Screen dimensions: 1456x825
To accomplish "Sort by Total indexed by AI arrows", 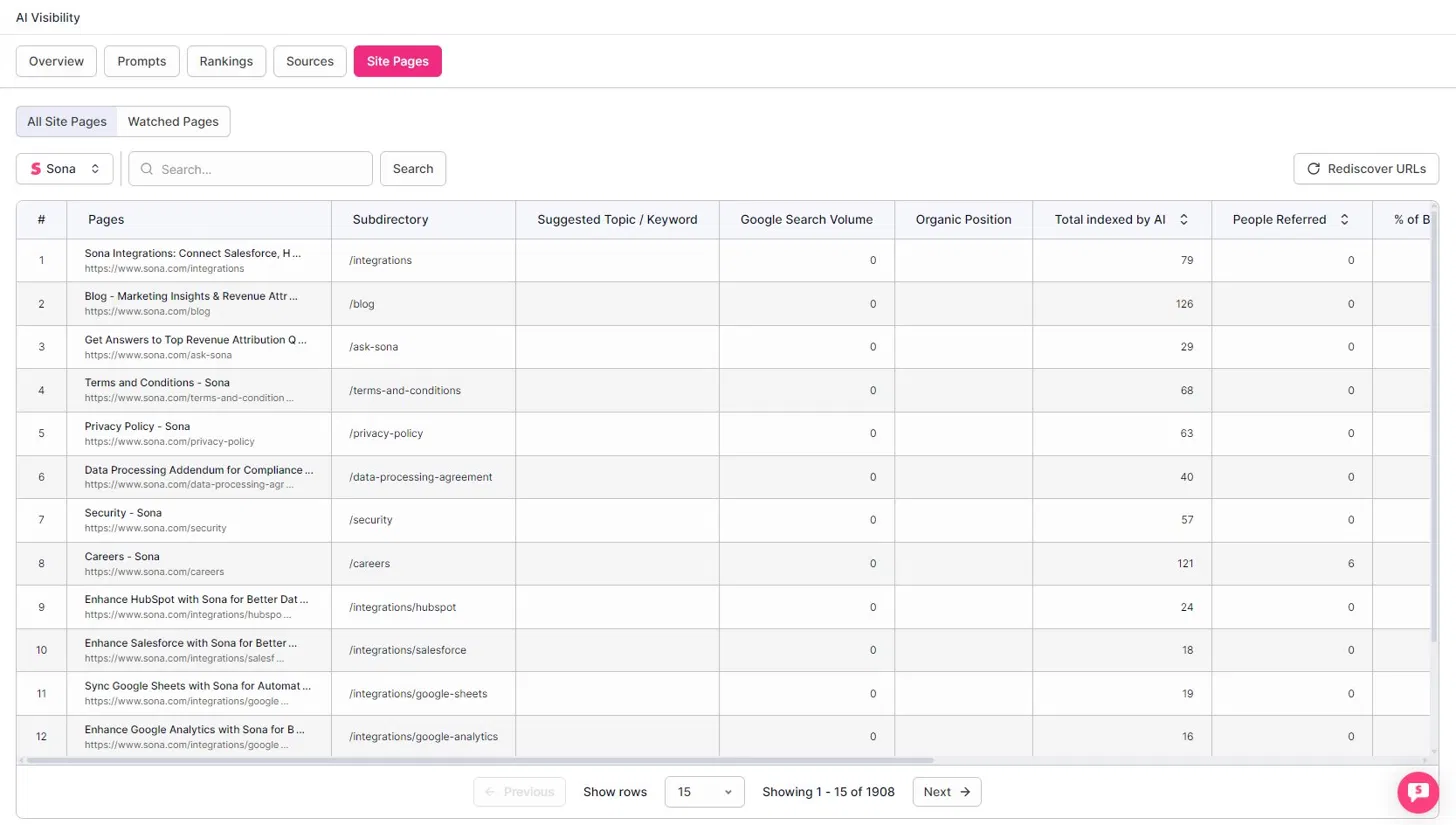I will click(x=1184, y=220).
